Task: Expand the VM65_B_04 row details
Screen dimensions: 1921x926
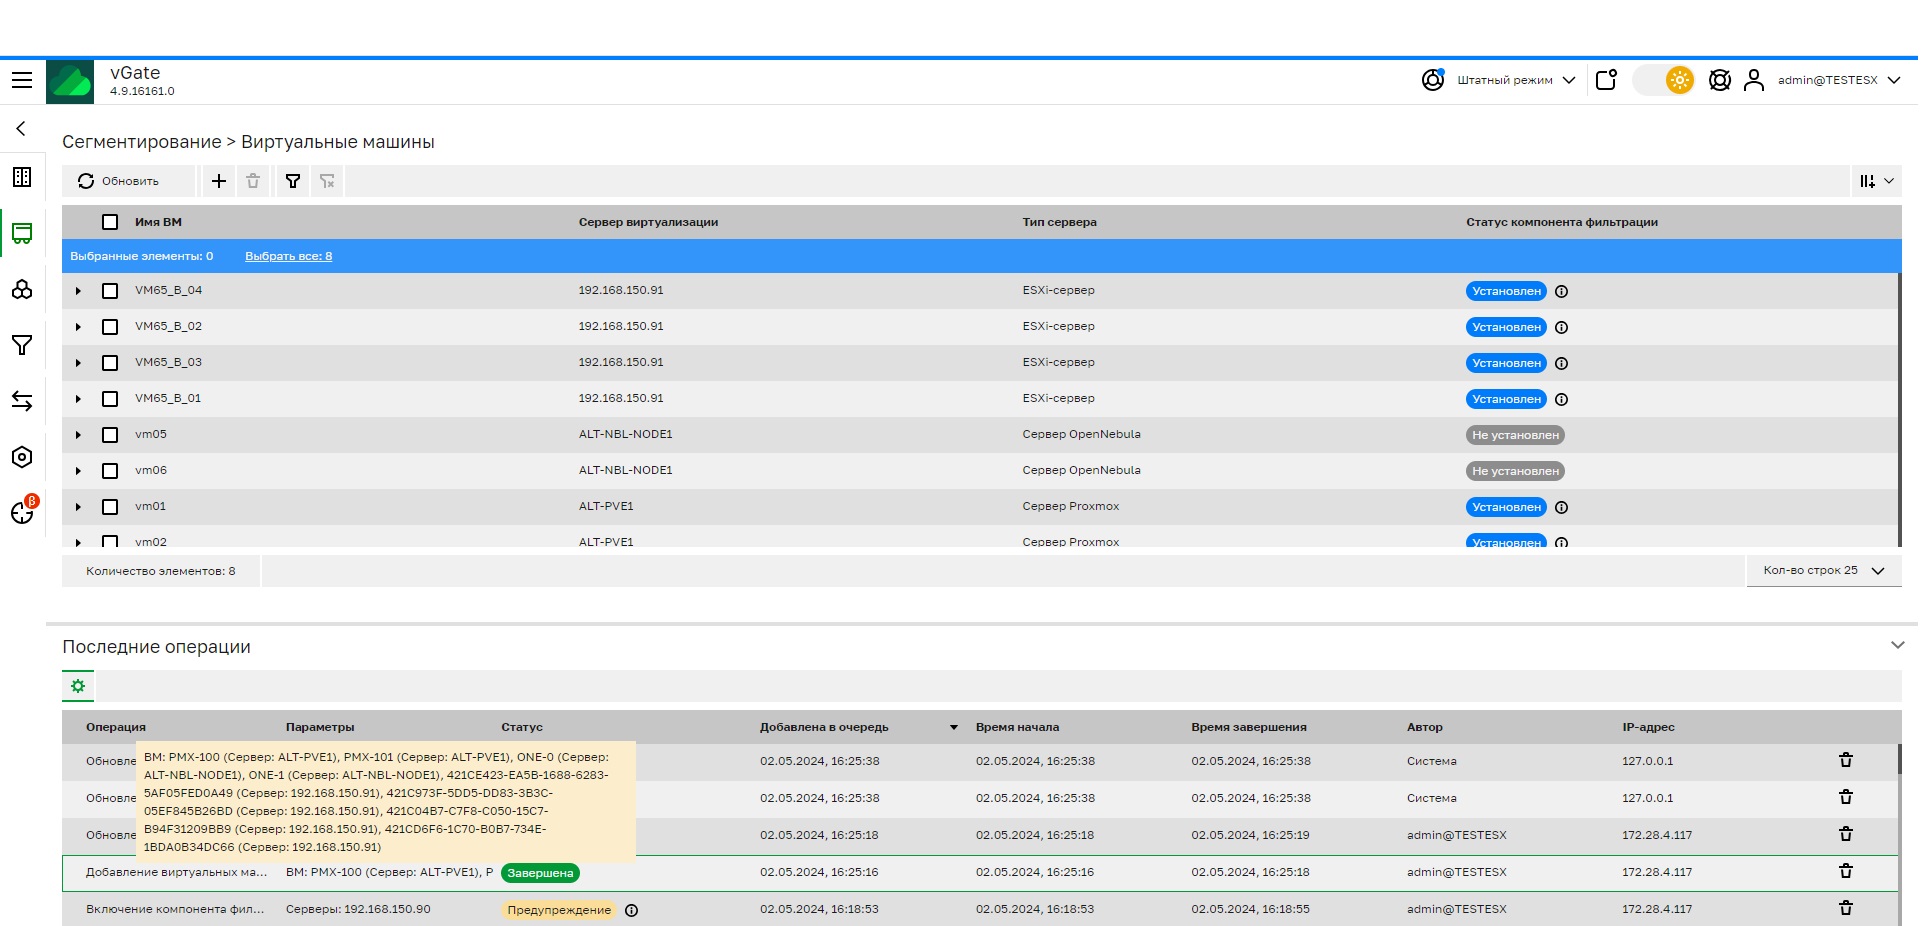Action: click(x=78, y=291)
